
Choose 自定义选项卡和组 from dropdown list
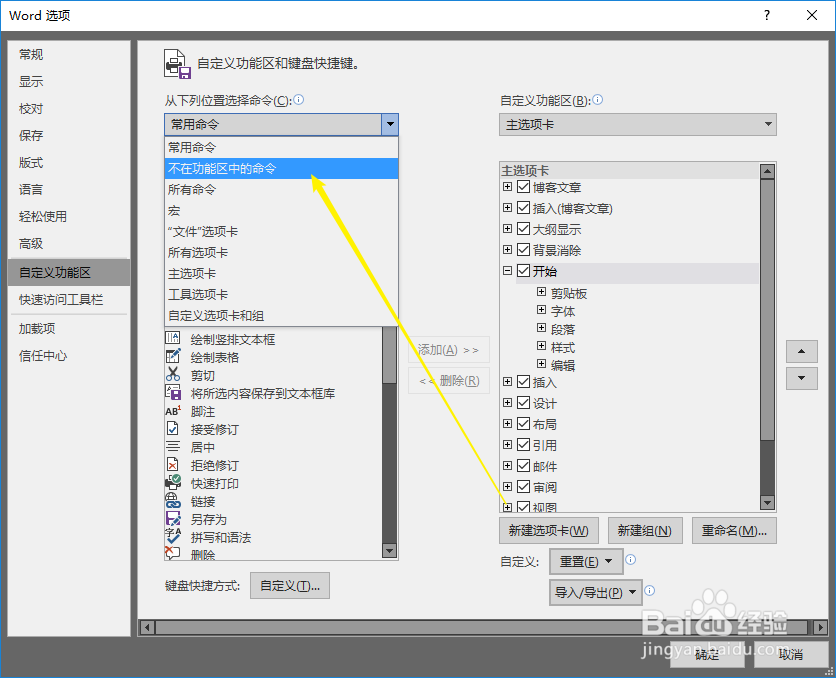point(282,316)
